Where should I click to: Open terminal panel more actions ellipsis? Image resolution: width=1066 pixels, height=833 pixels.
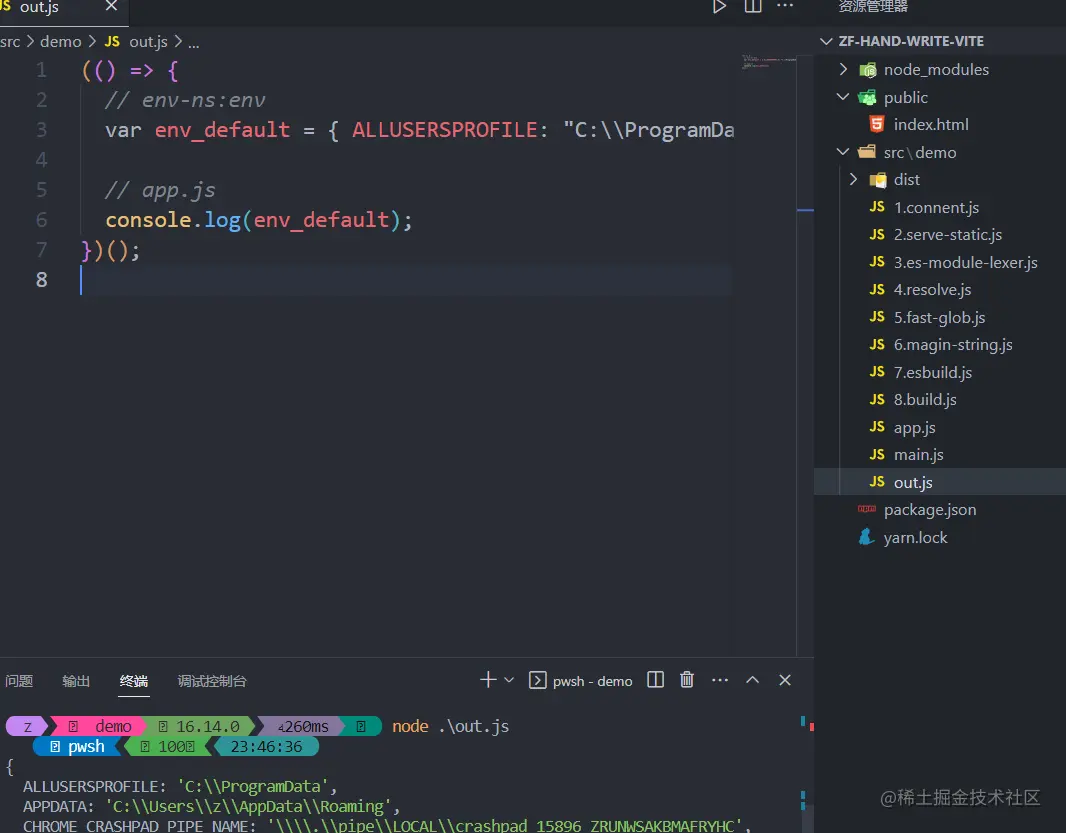(x=720, y=680)
